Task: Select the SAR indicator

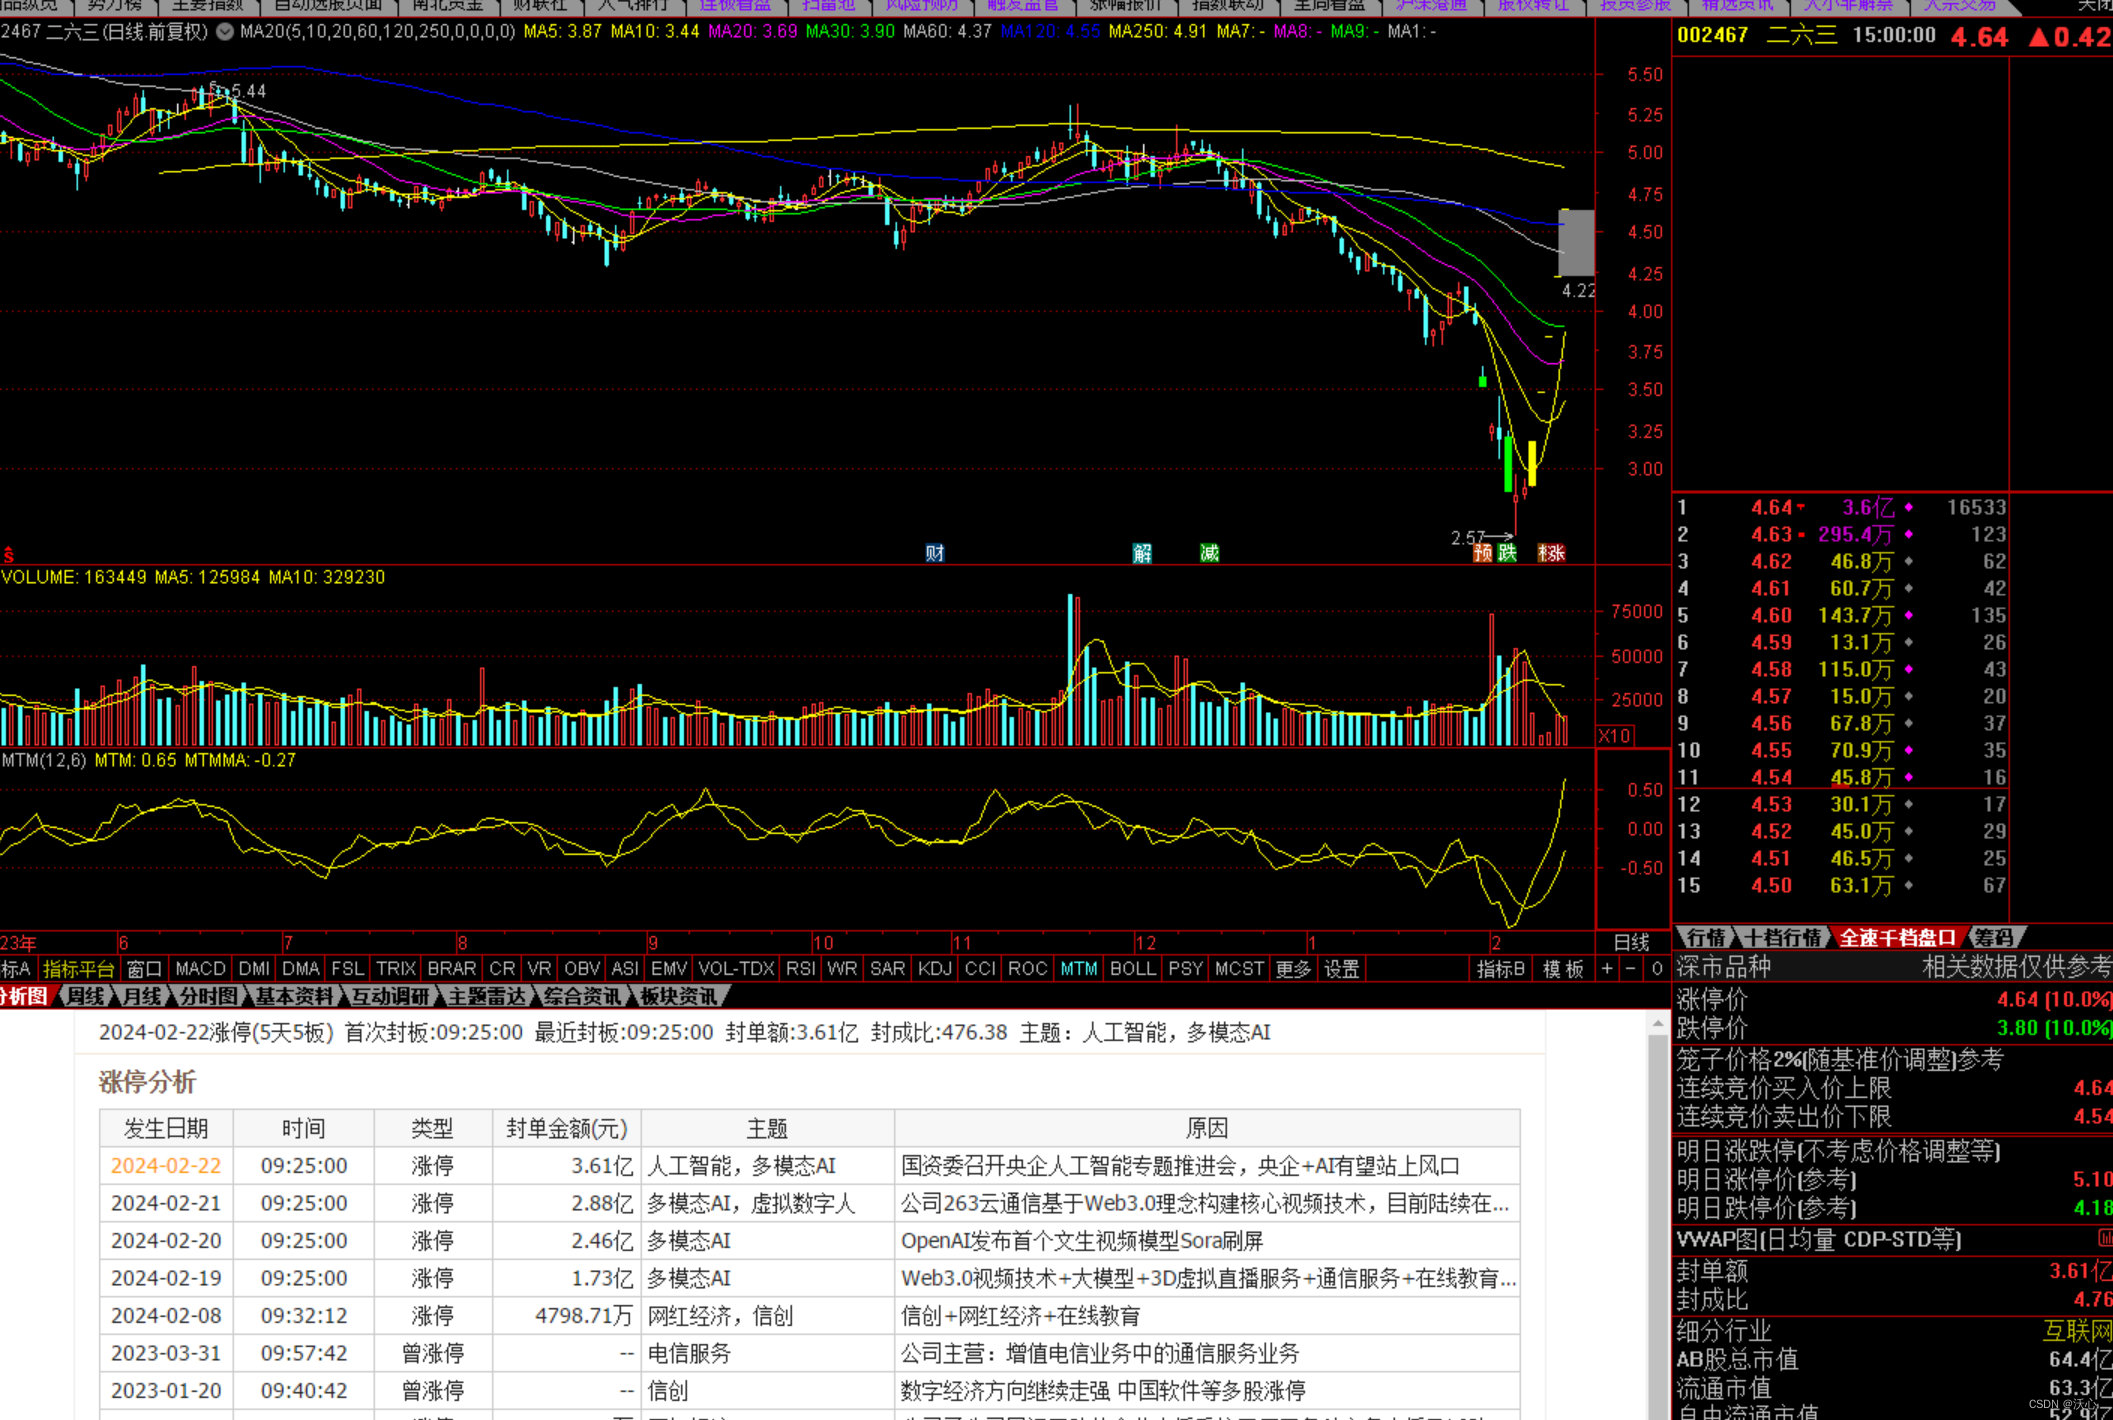Action: tap(887, 969)
